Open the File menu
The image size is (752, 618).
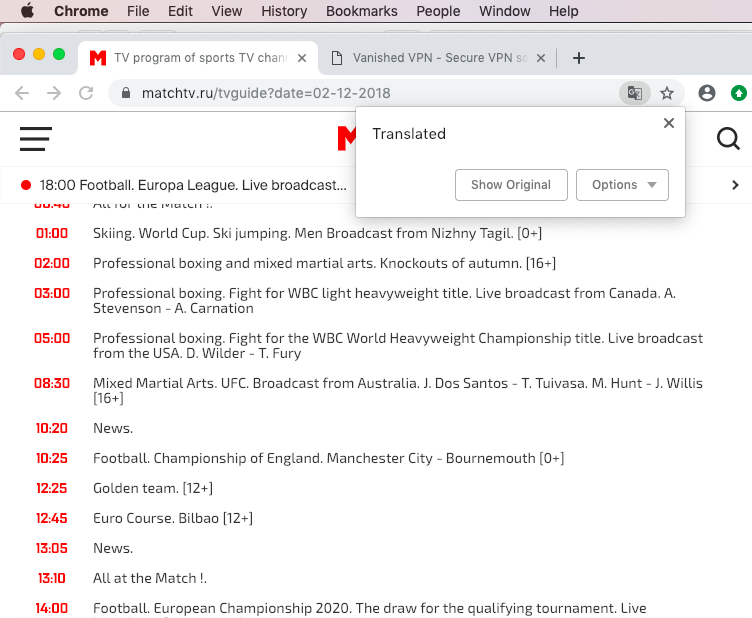(138, 11)
